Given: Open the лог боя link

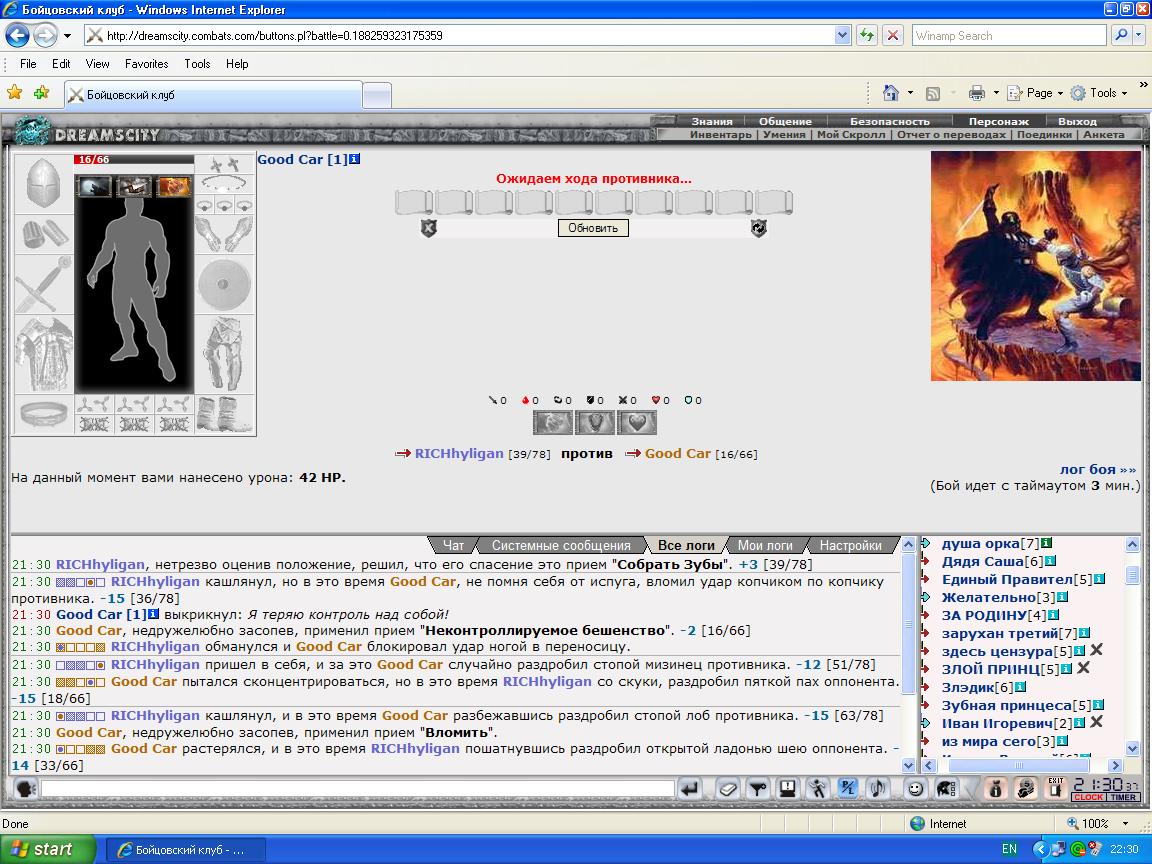Looking at the screenshot, I should [x=1098, y=469].
